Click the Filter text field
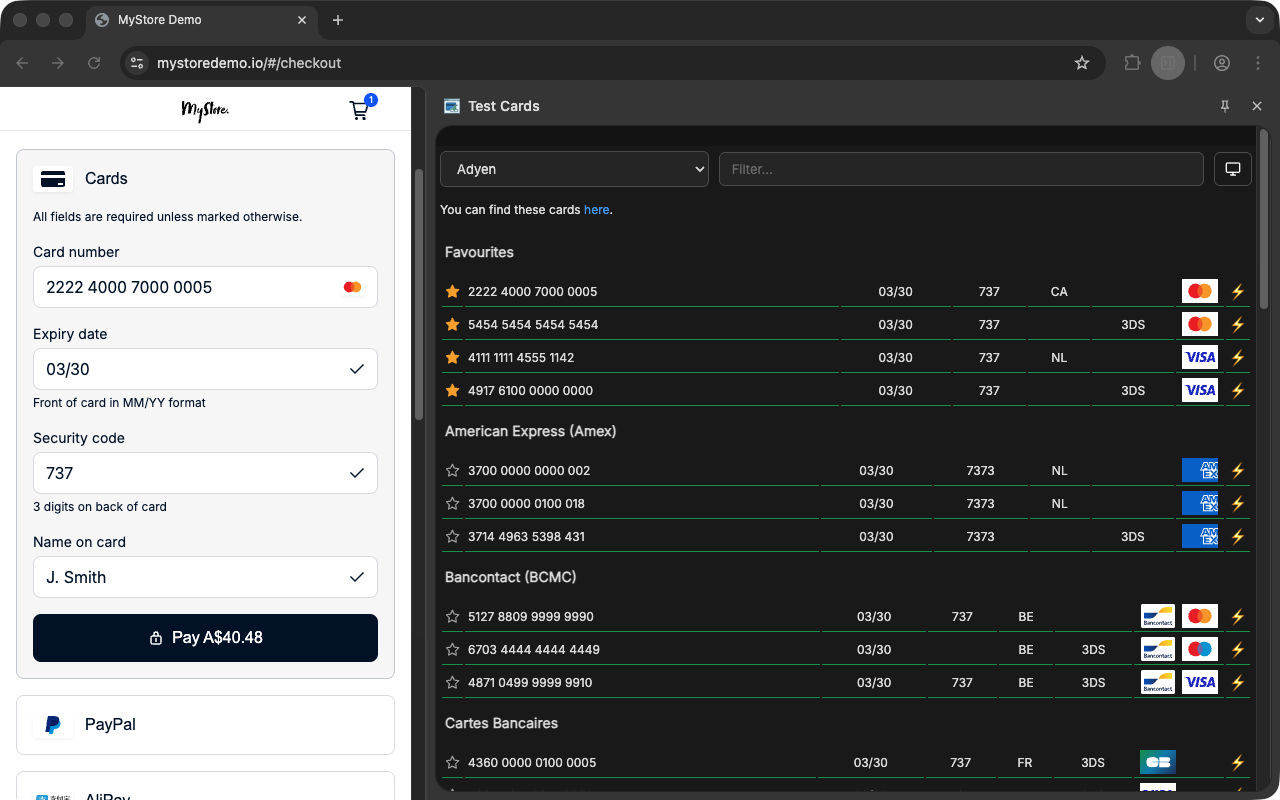The height and width of the screenshot is (800, 1280). click(960, 169)
